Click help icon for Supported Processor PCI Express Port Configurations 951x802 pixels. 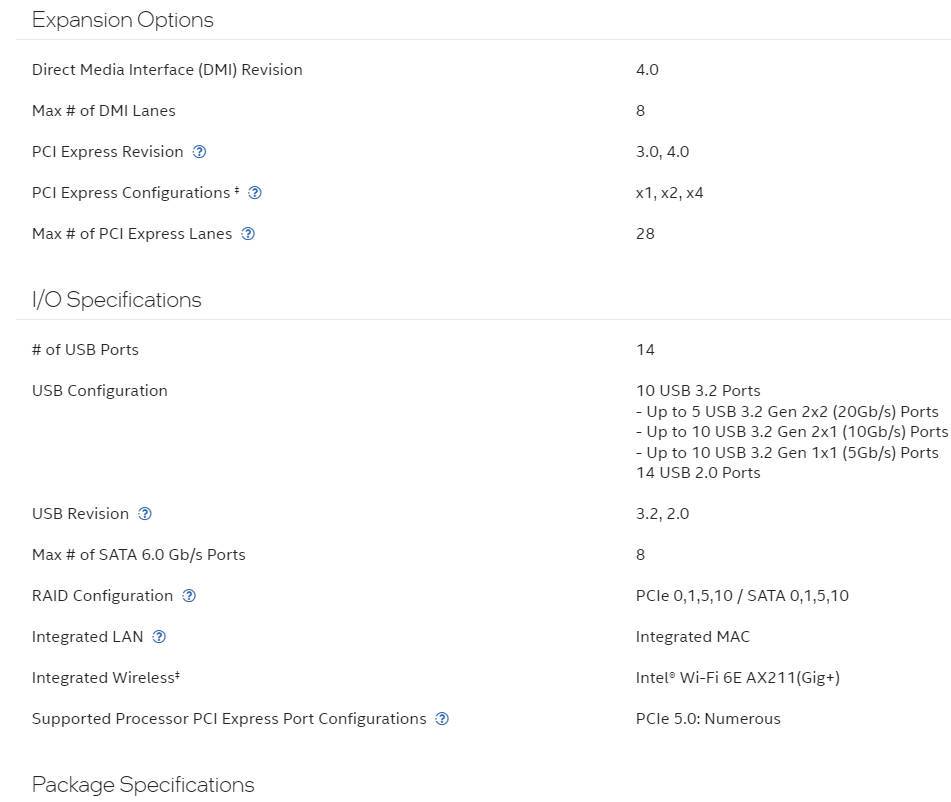pyautogui.click(x=441, y=718)
